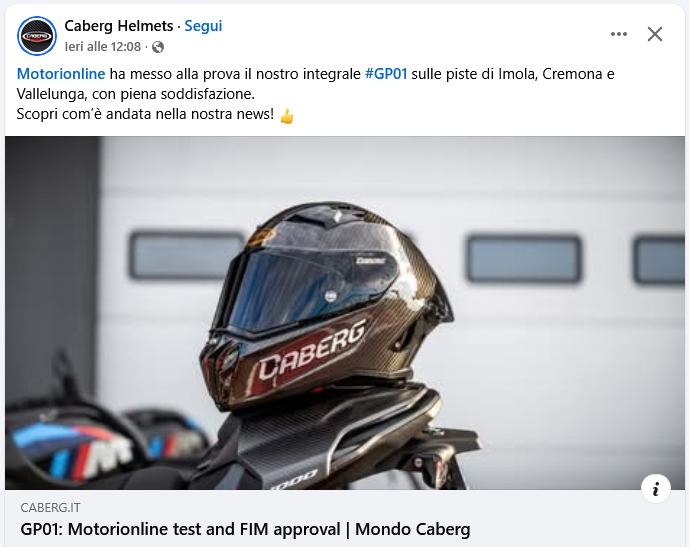Click the Caberg Helmets page name

click(x=119, y=26)
